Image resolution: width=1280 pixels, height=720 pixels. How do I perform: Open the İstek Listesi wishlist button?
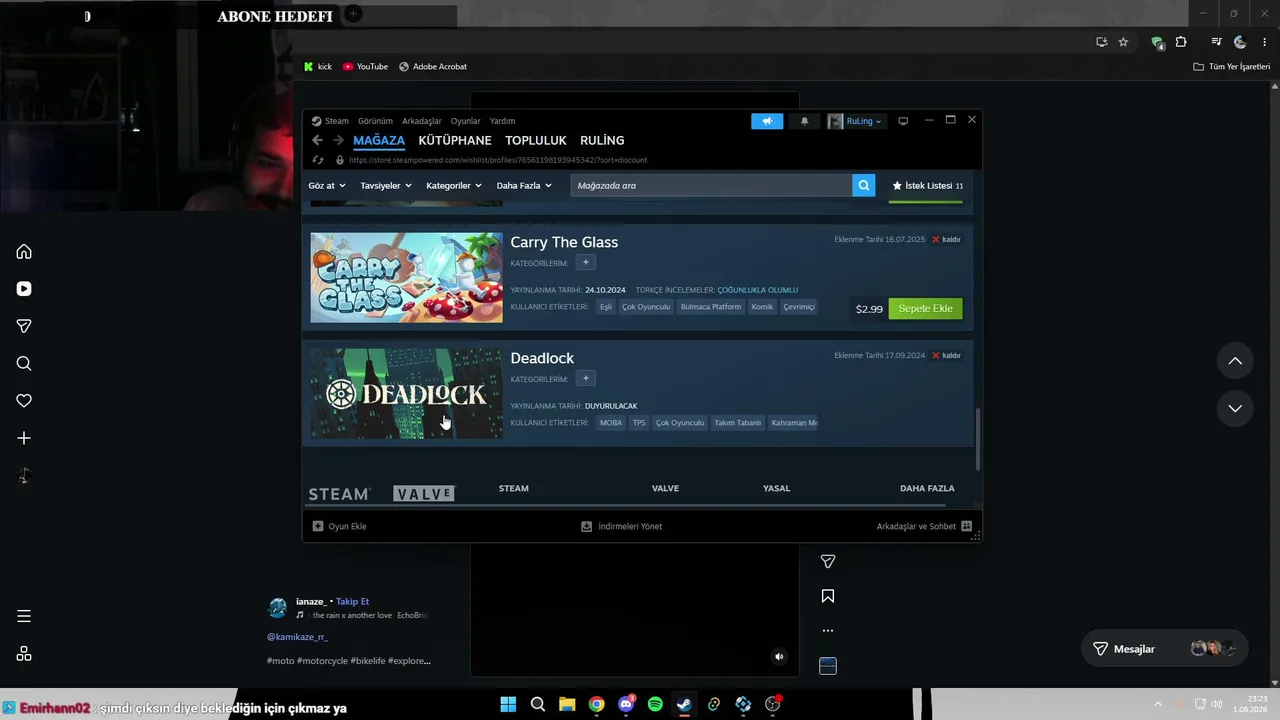coord(927,186)
